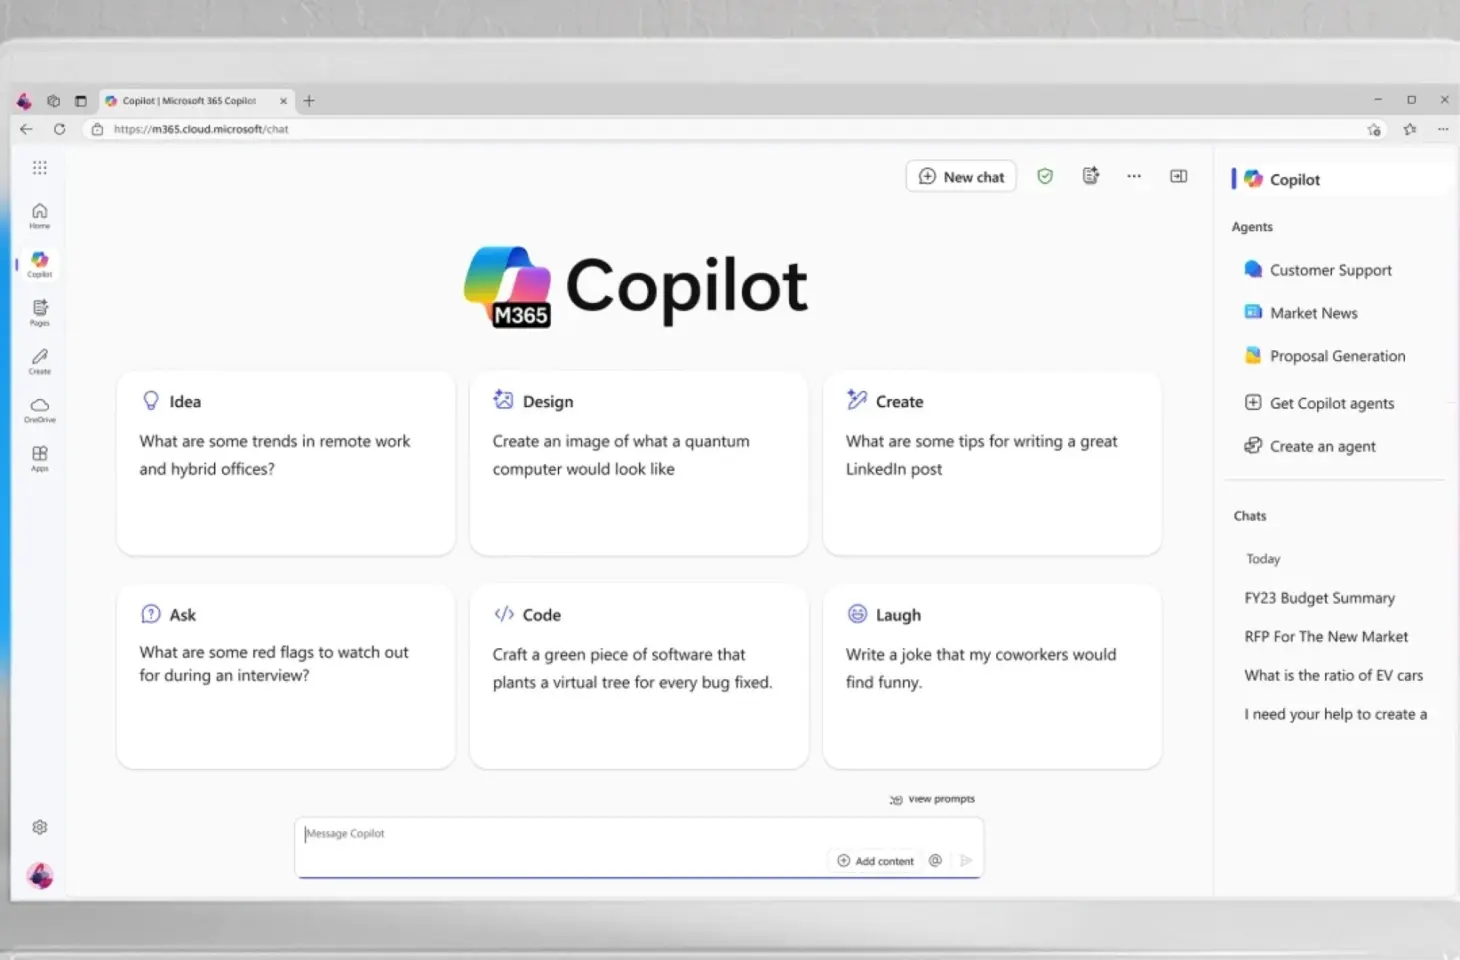Click the favorites star icon
This screenshot has width=1460, height=960.
[x=1410, y=129]
